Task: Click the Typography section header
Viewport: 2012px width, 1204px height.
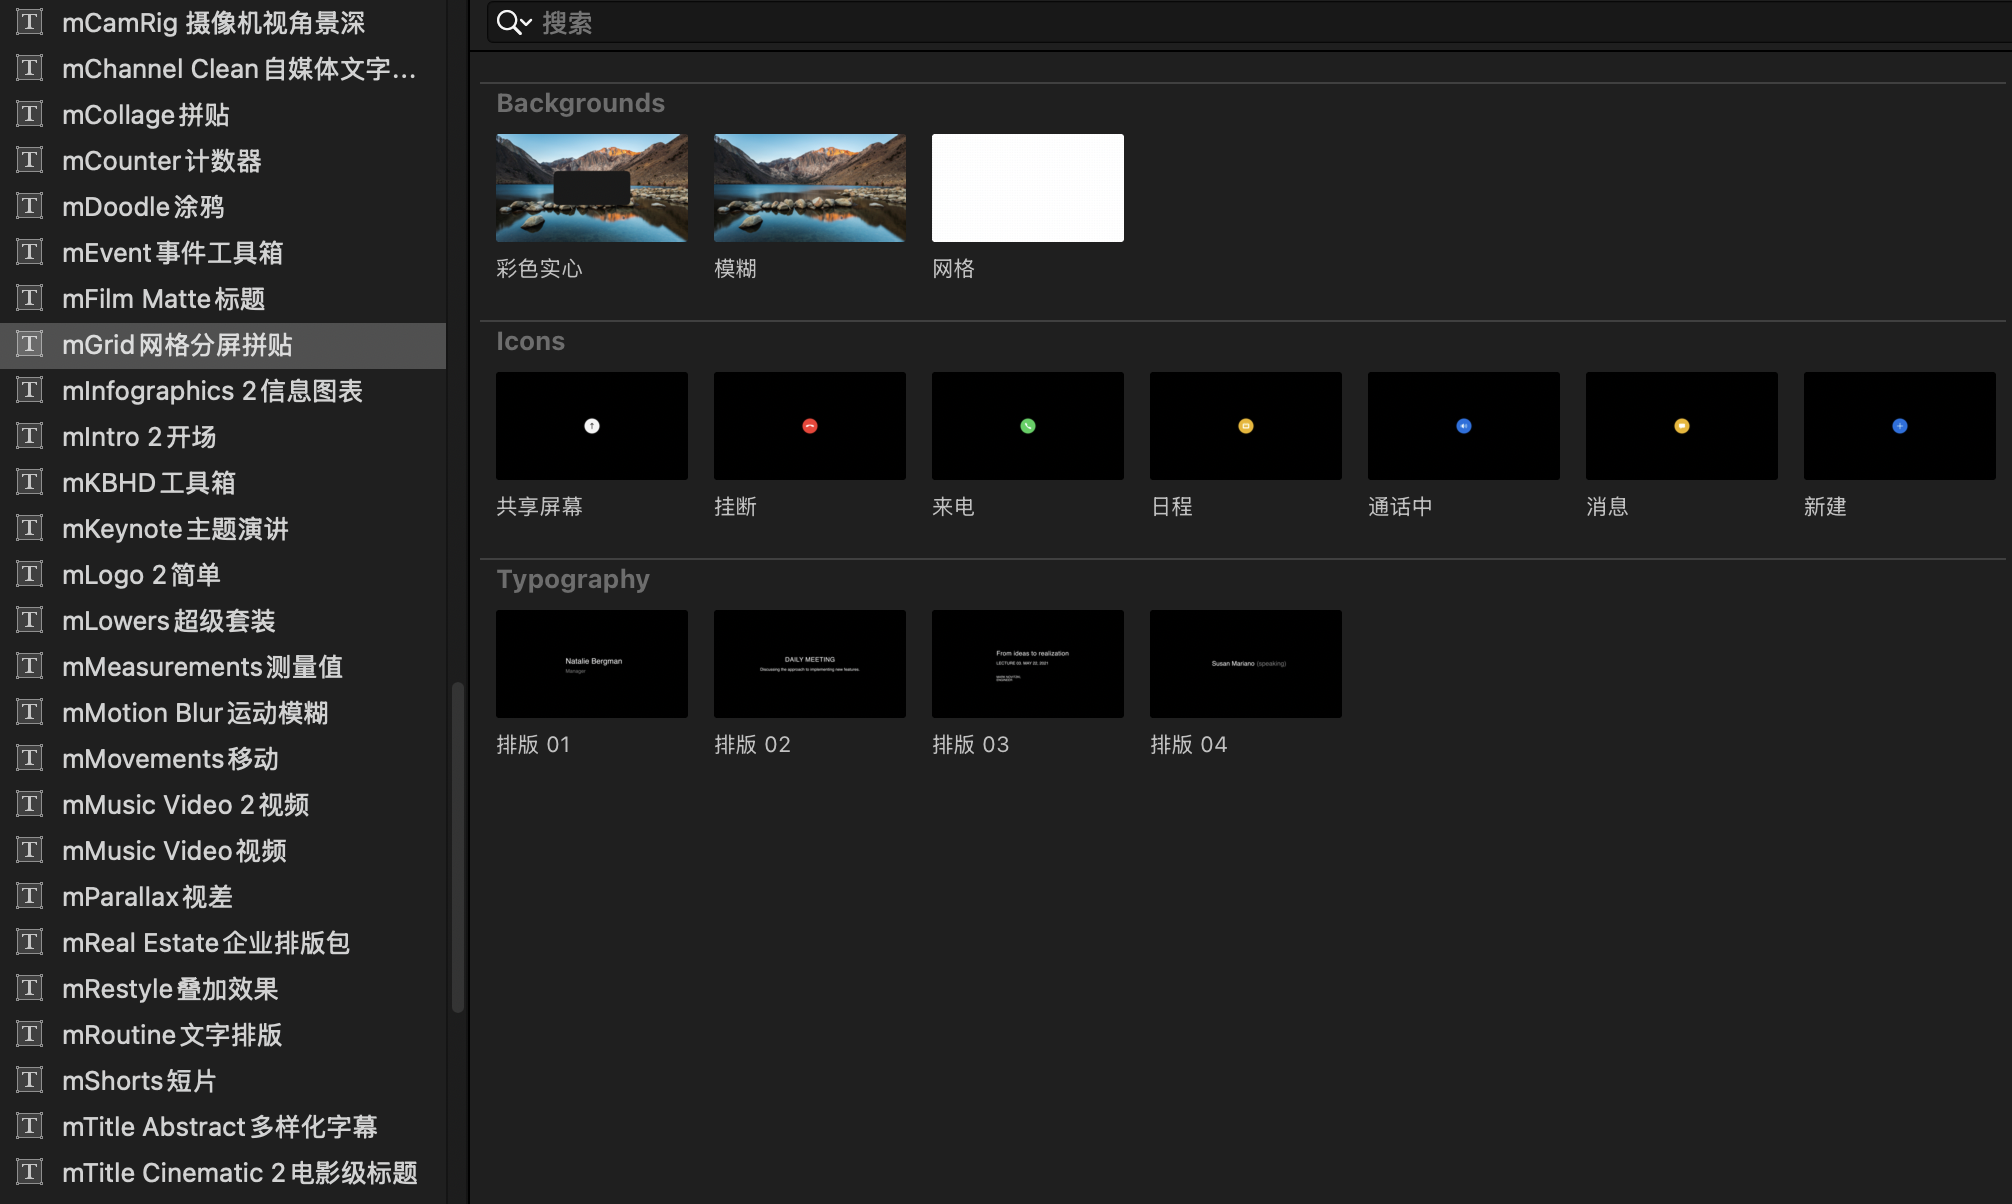Action: click(x=573, y=579)
